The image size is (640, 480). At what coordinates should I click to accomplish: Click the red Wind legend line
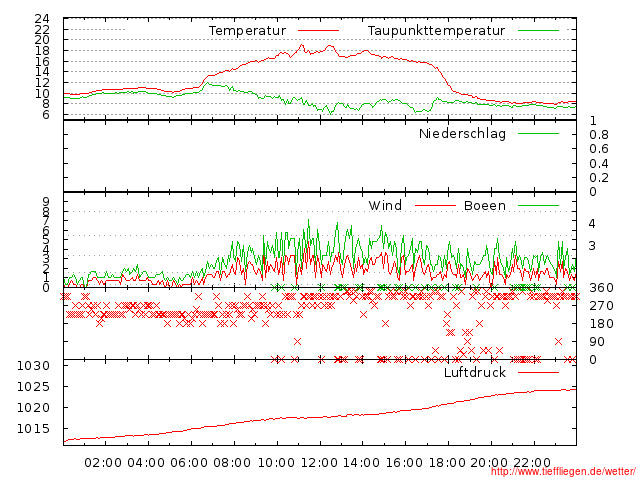coord(435,205)
